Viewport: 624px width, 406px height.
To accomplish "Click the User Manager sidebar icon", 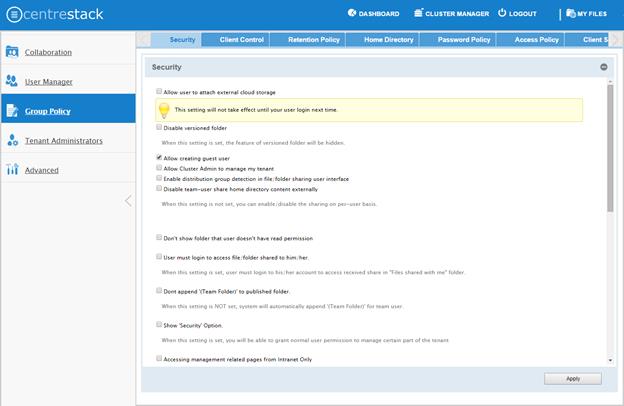I will (12, 81).
